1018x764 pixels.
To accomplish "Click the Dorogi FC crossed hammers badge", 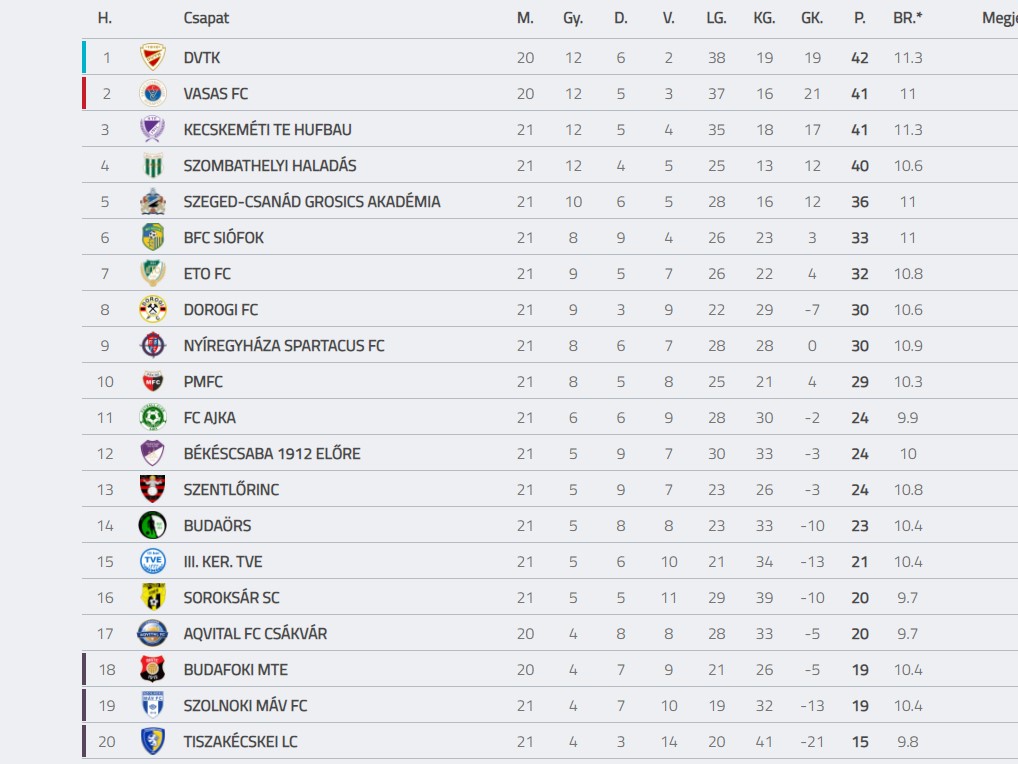I will click(x=153, y=310).
